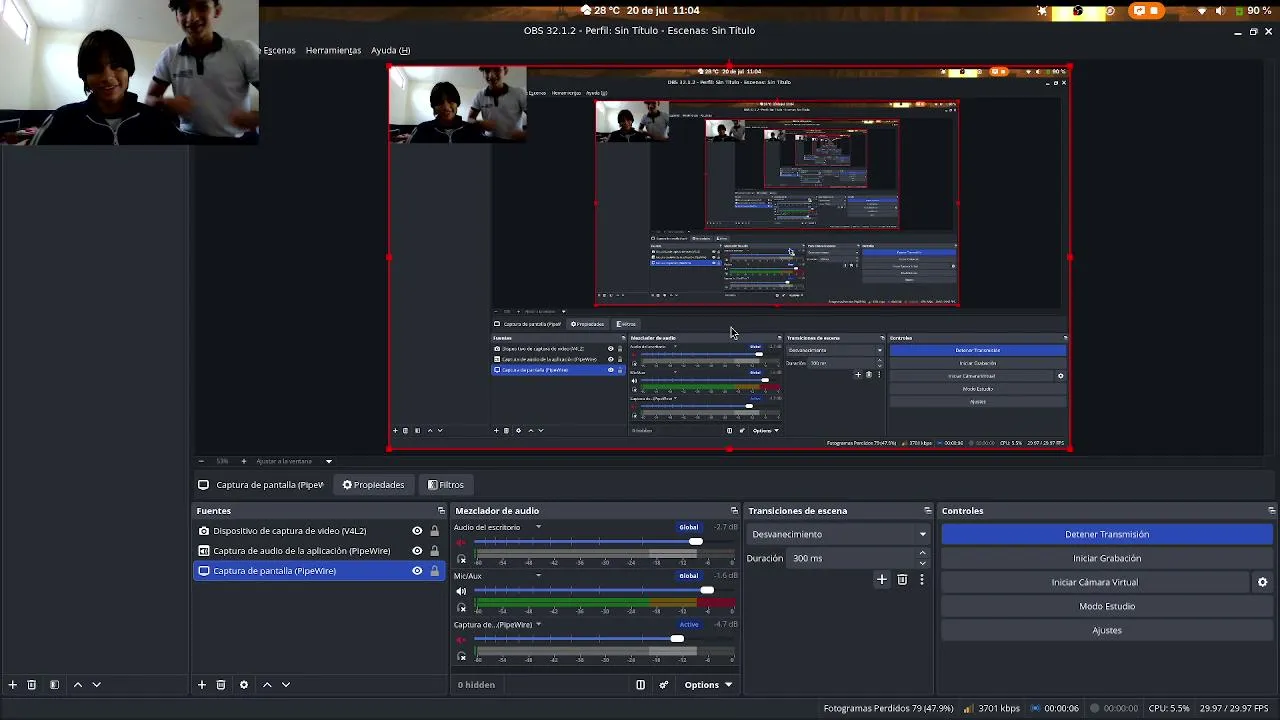
Task: Add a new scene transition with plus icon
Action: pos(881,579)
